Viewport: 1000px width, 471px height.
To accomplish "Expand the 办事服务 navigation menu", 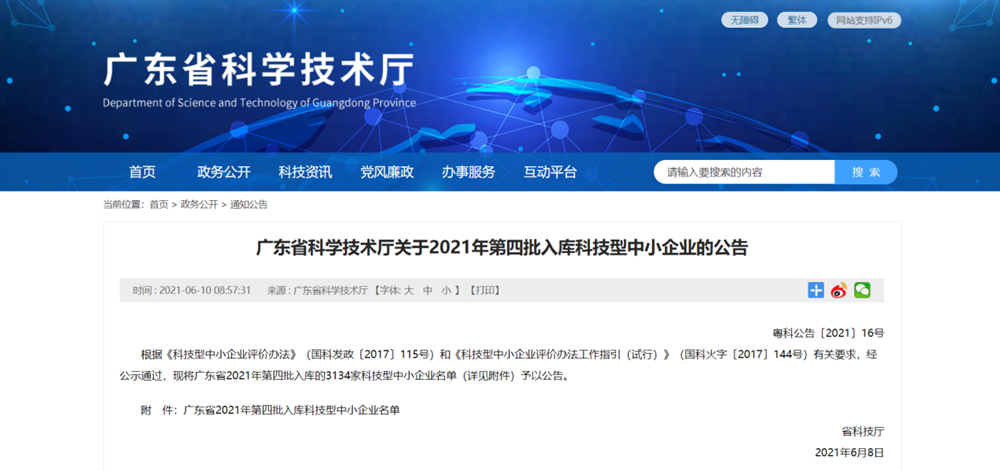I will tap(468, 172).
